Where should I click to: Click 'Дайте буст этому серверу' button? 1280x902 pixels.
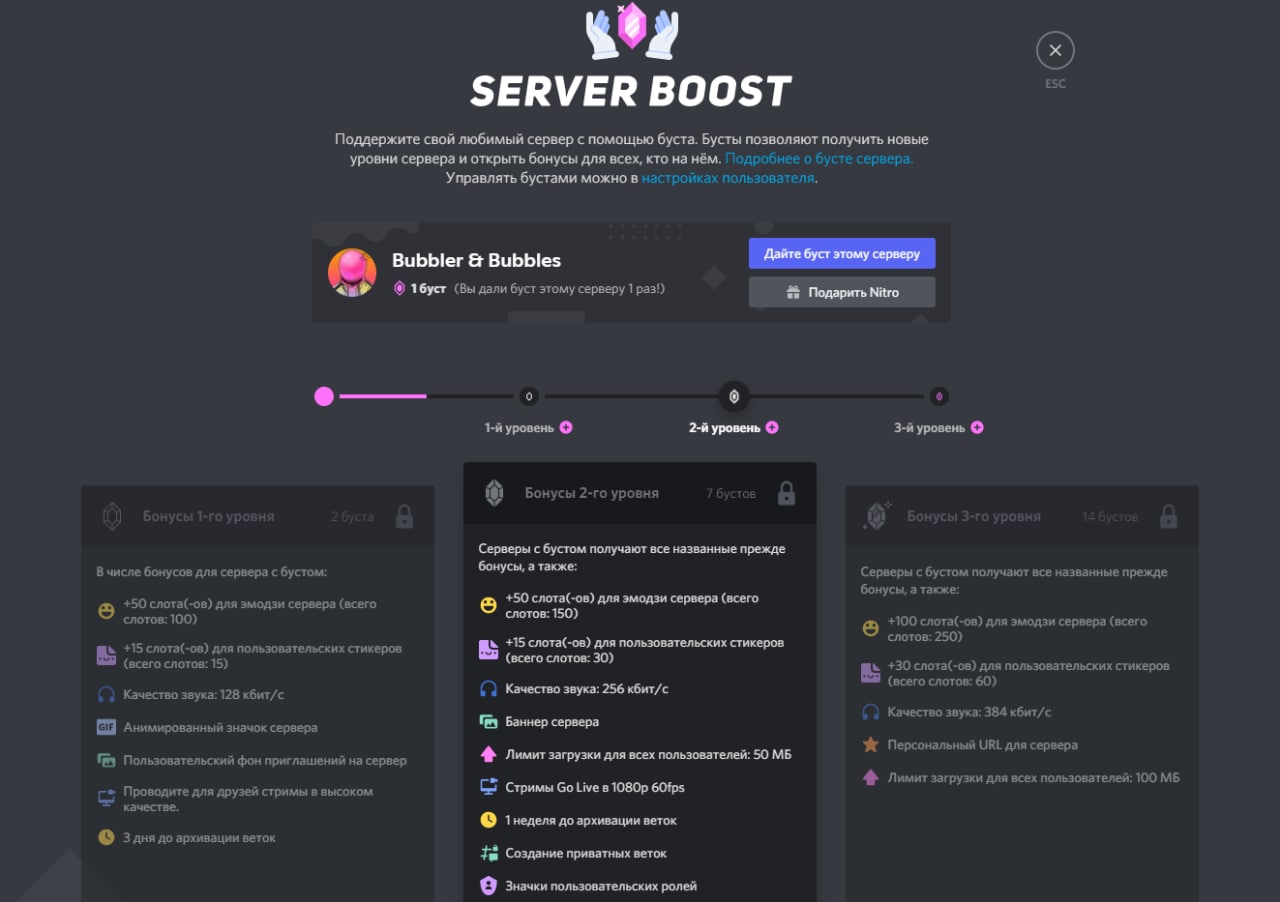(842, 254)
